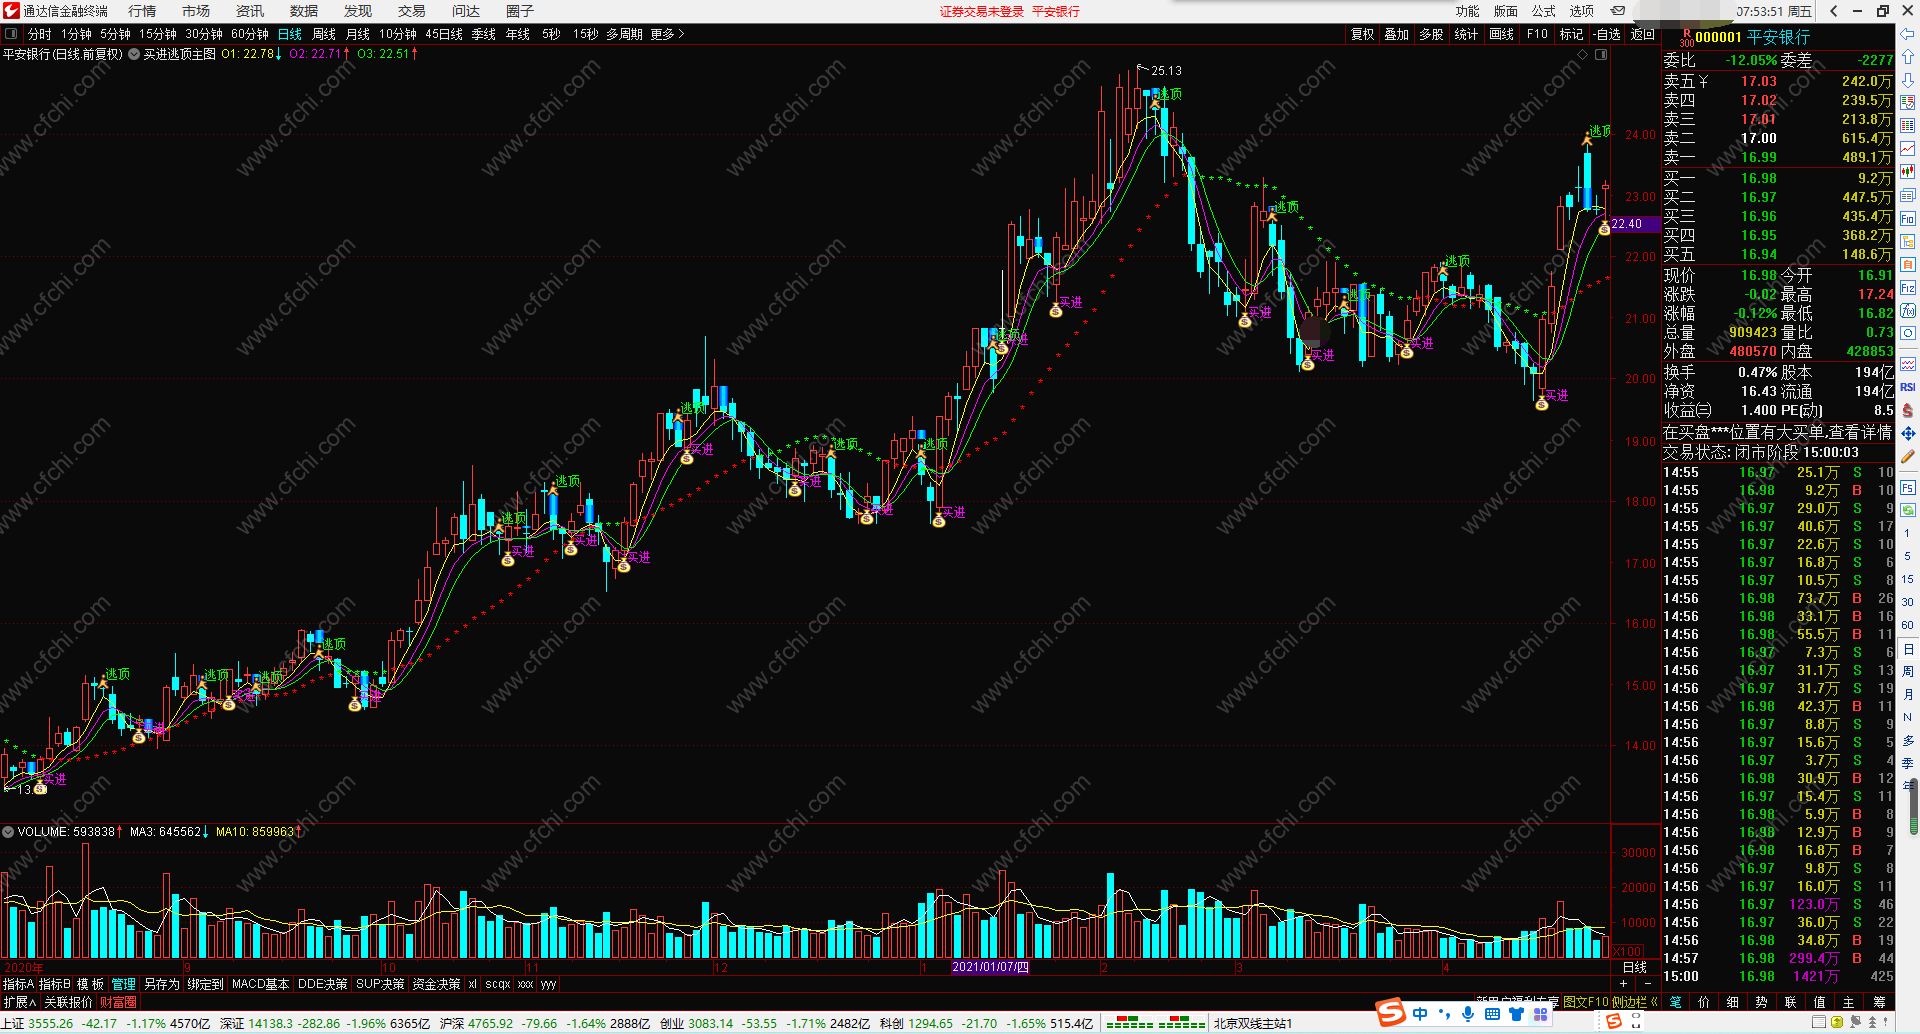Select 筹 tab at bottom right
The width and height of the screenshot is (1920, 1034).
[x=1879, y=1002]
